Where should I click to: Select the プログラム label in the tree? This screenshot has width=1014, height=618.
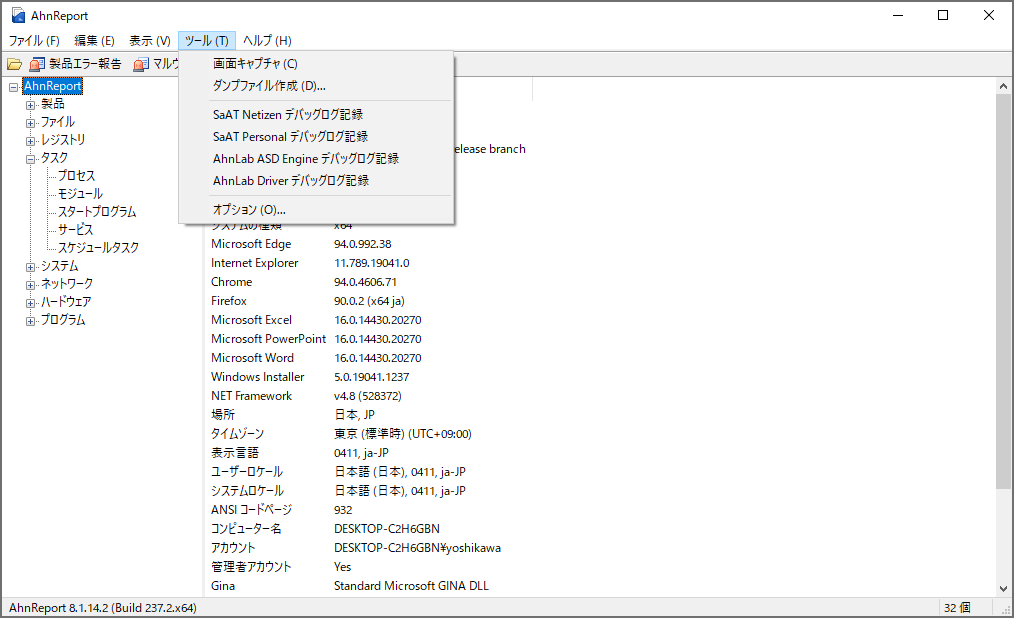tap(63, 320)
